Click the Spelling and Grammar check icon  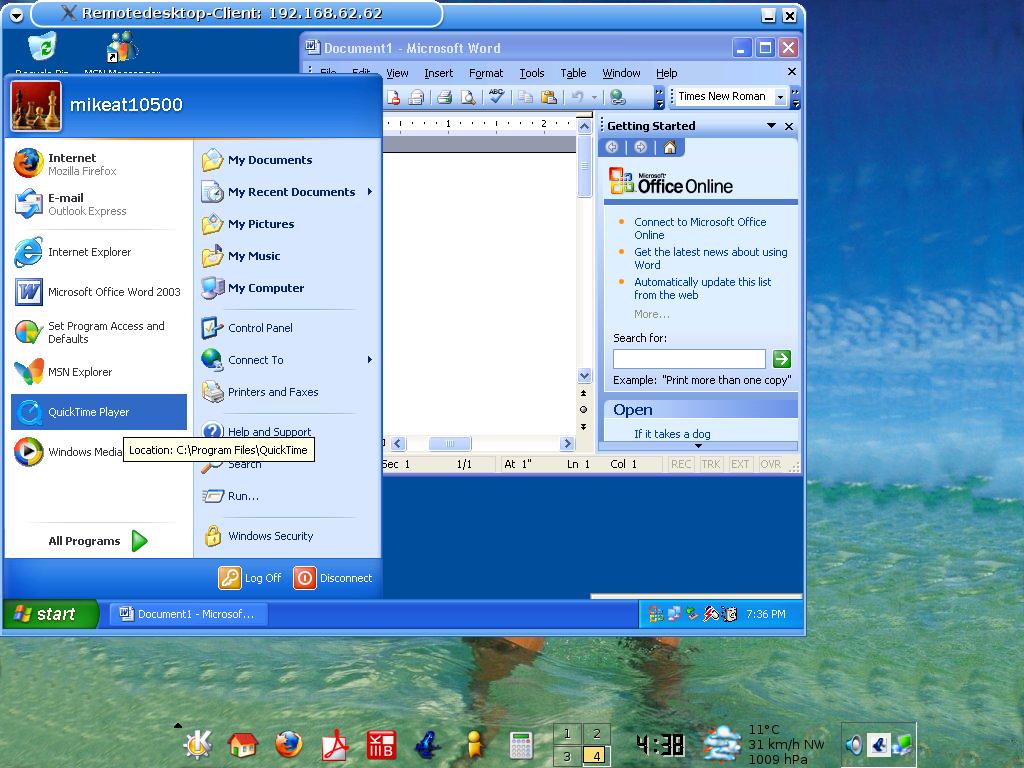(x=496, y=97)
